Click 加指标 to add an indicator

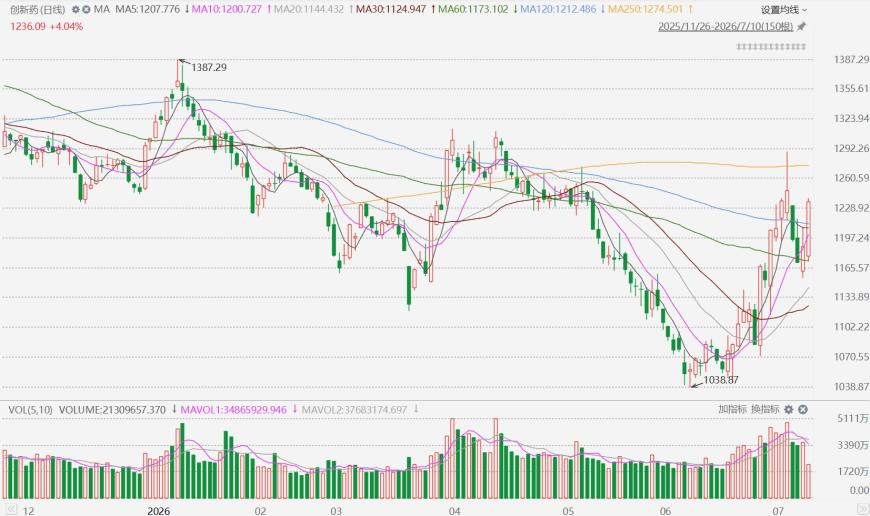click(732, 409)
